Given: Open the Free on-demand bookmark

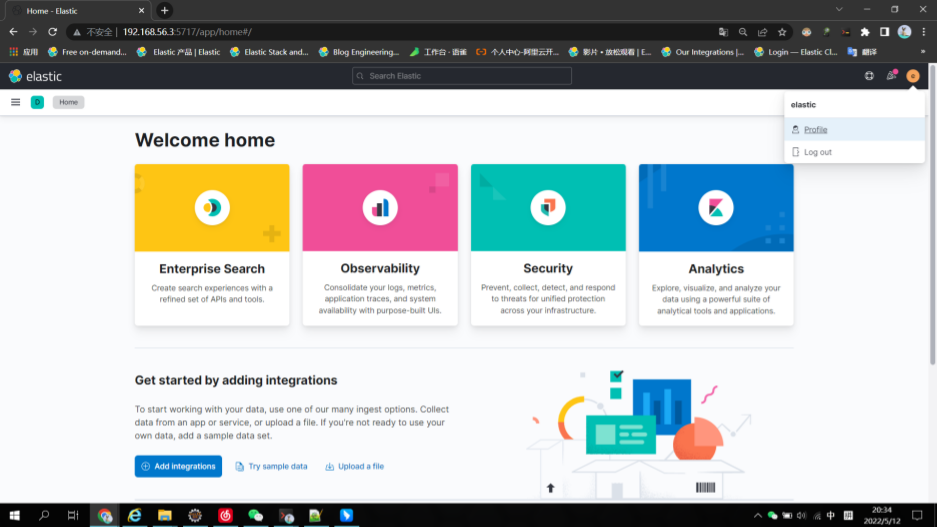Looking at the screenshot, I should 87,52.
